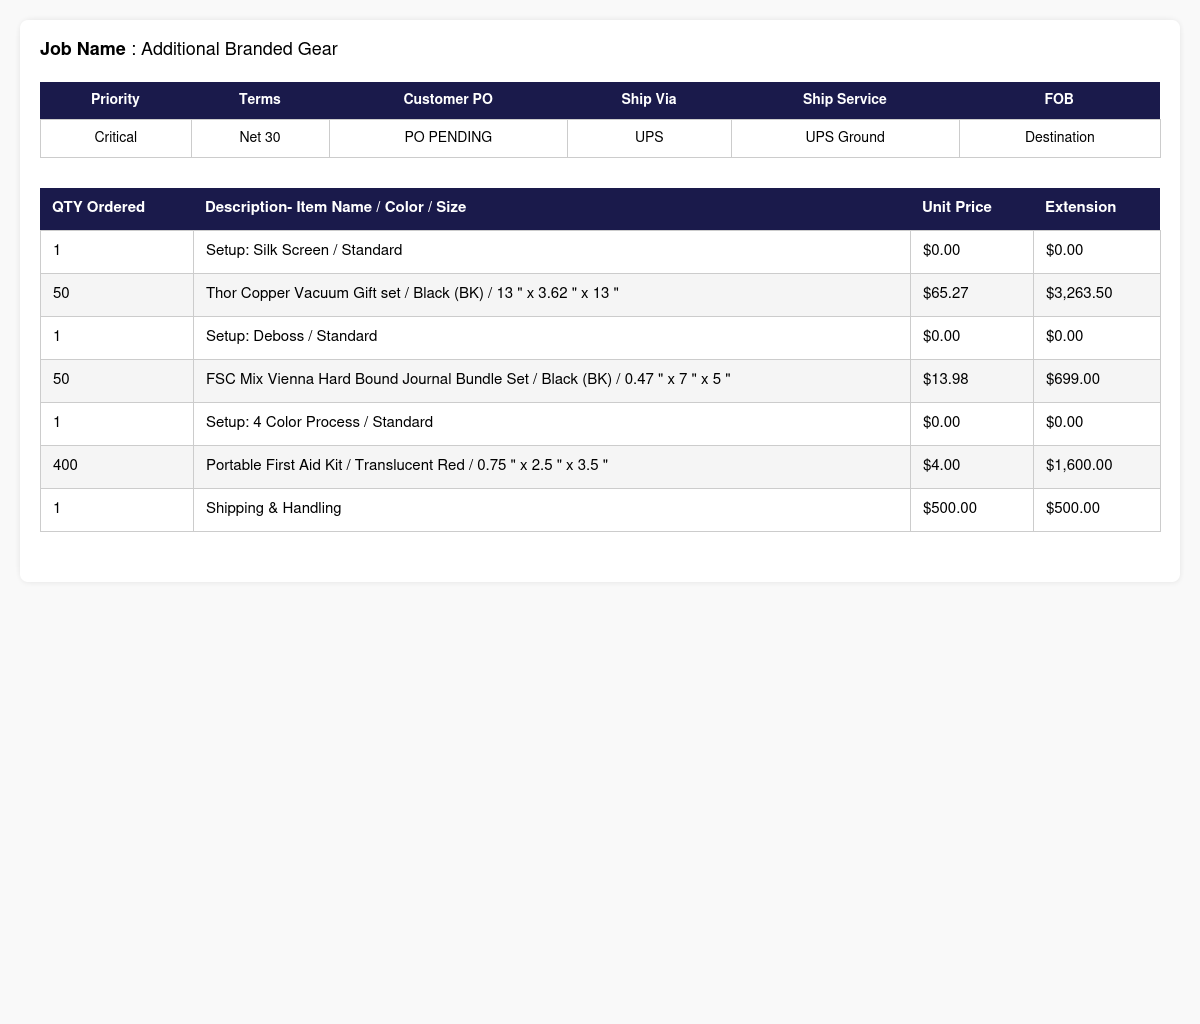
Task: Click the Job Name Additional Branded Gear title
Action: tap(189, 49)
